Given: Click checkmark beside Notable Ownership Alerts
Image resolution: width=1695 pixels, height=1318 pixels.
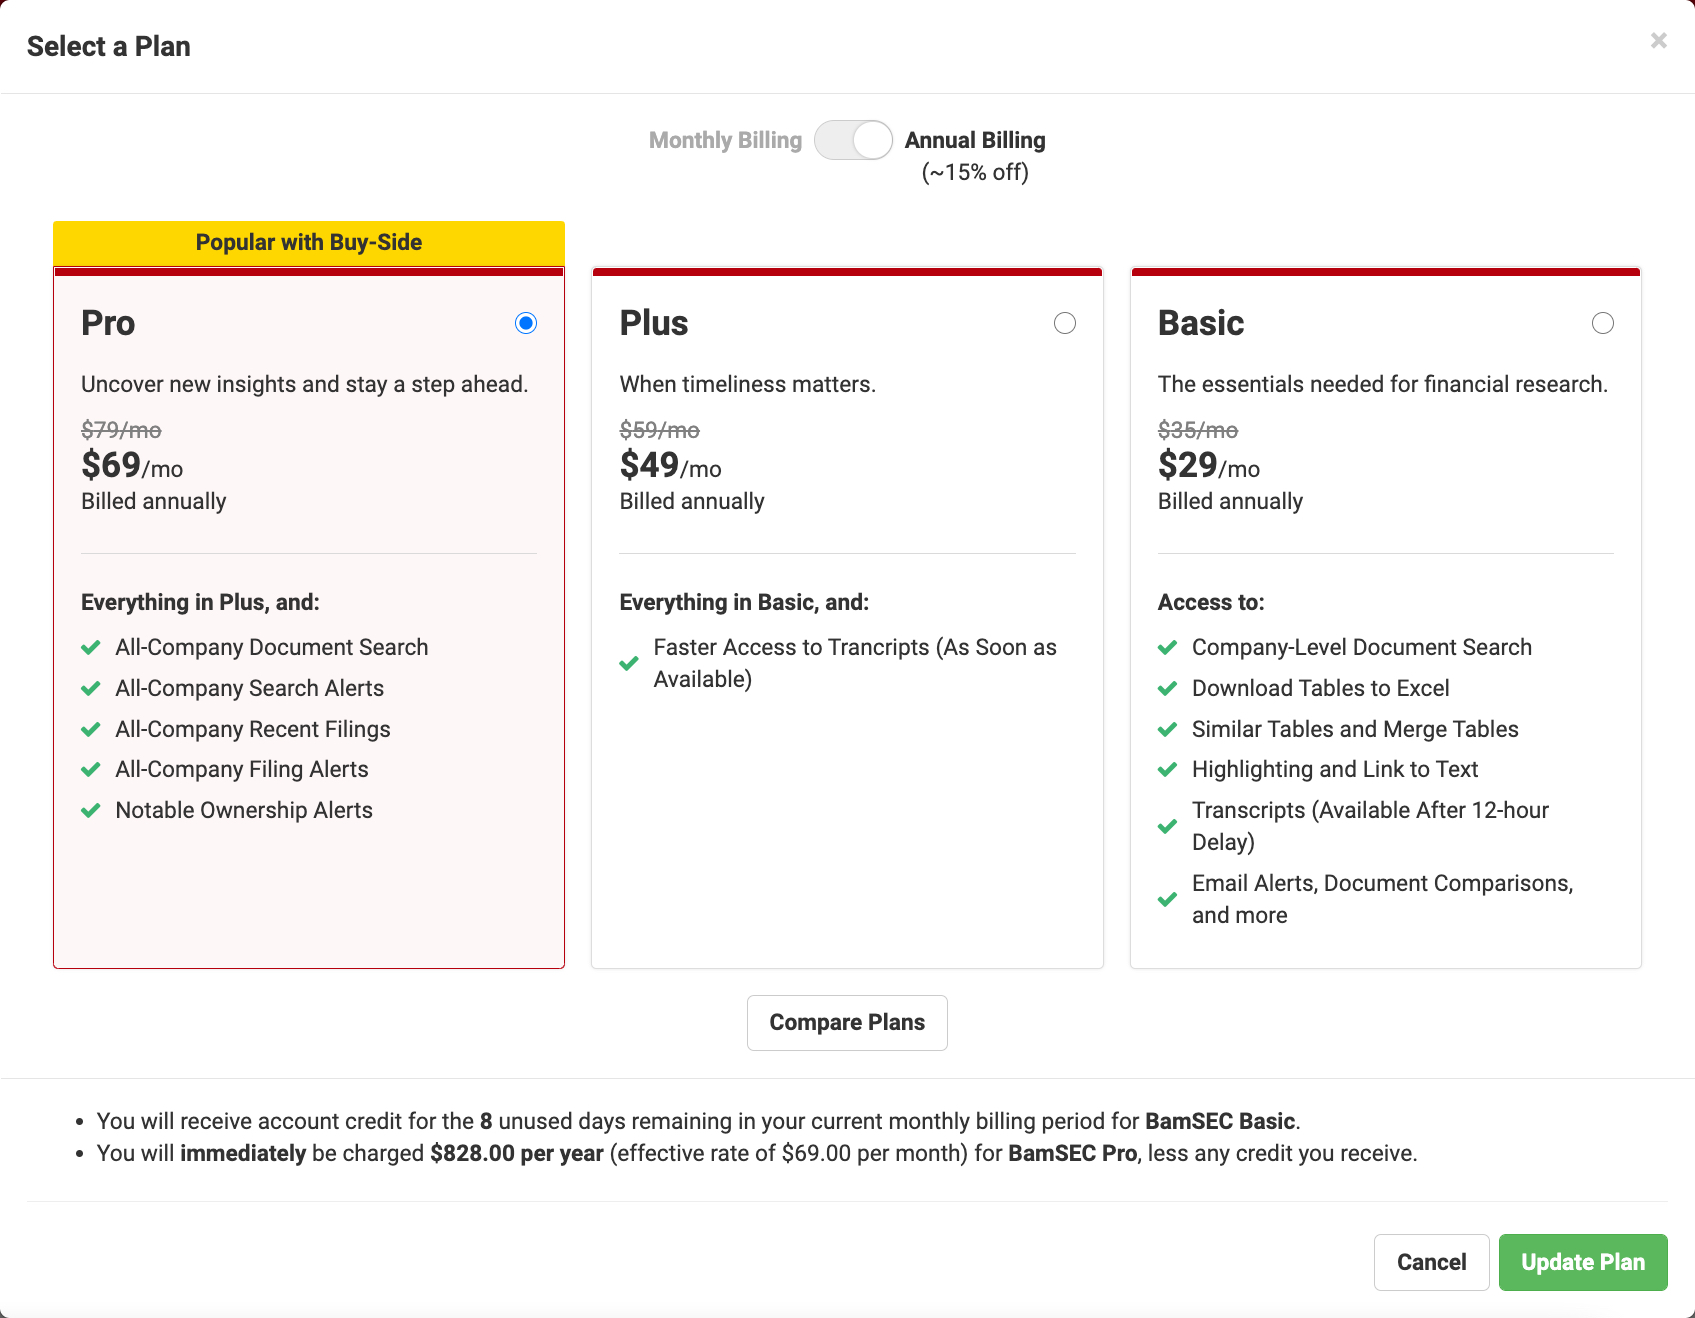Looking at the screenshot, I should click(91, 811).
